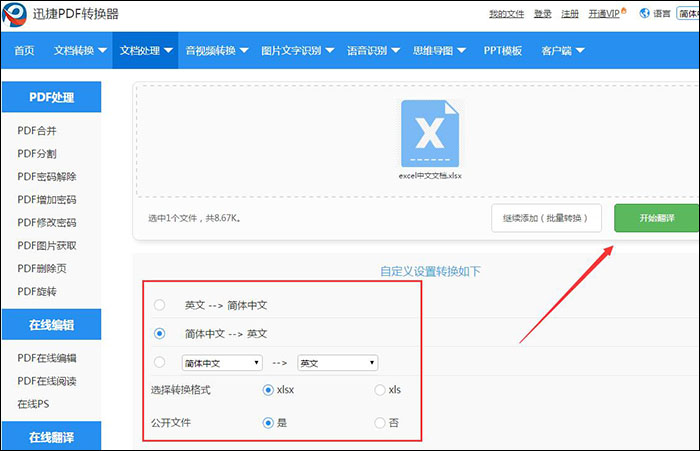This screenshot has height=451, width=700.
Task: Set 公开文件 to 否
Action: (380, 423)
